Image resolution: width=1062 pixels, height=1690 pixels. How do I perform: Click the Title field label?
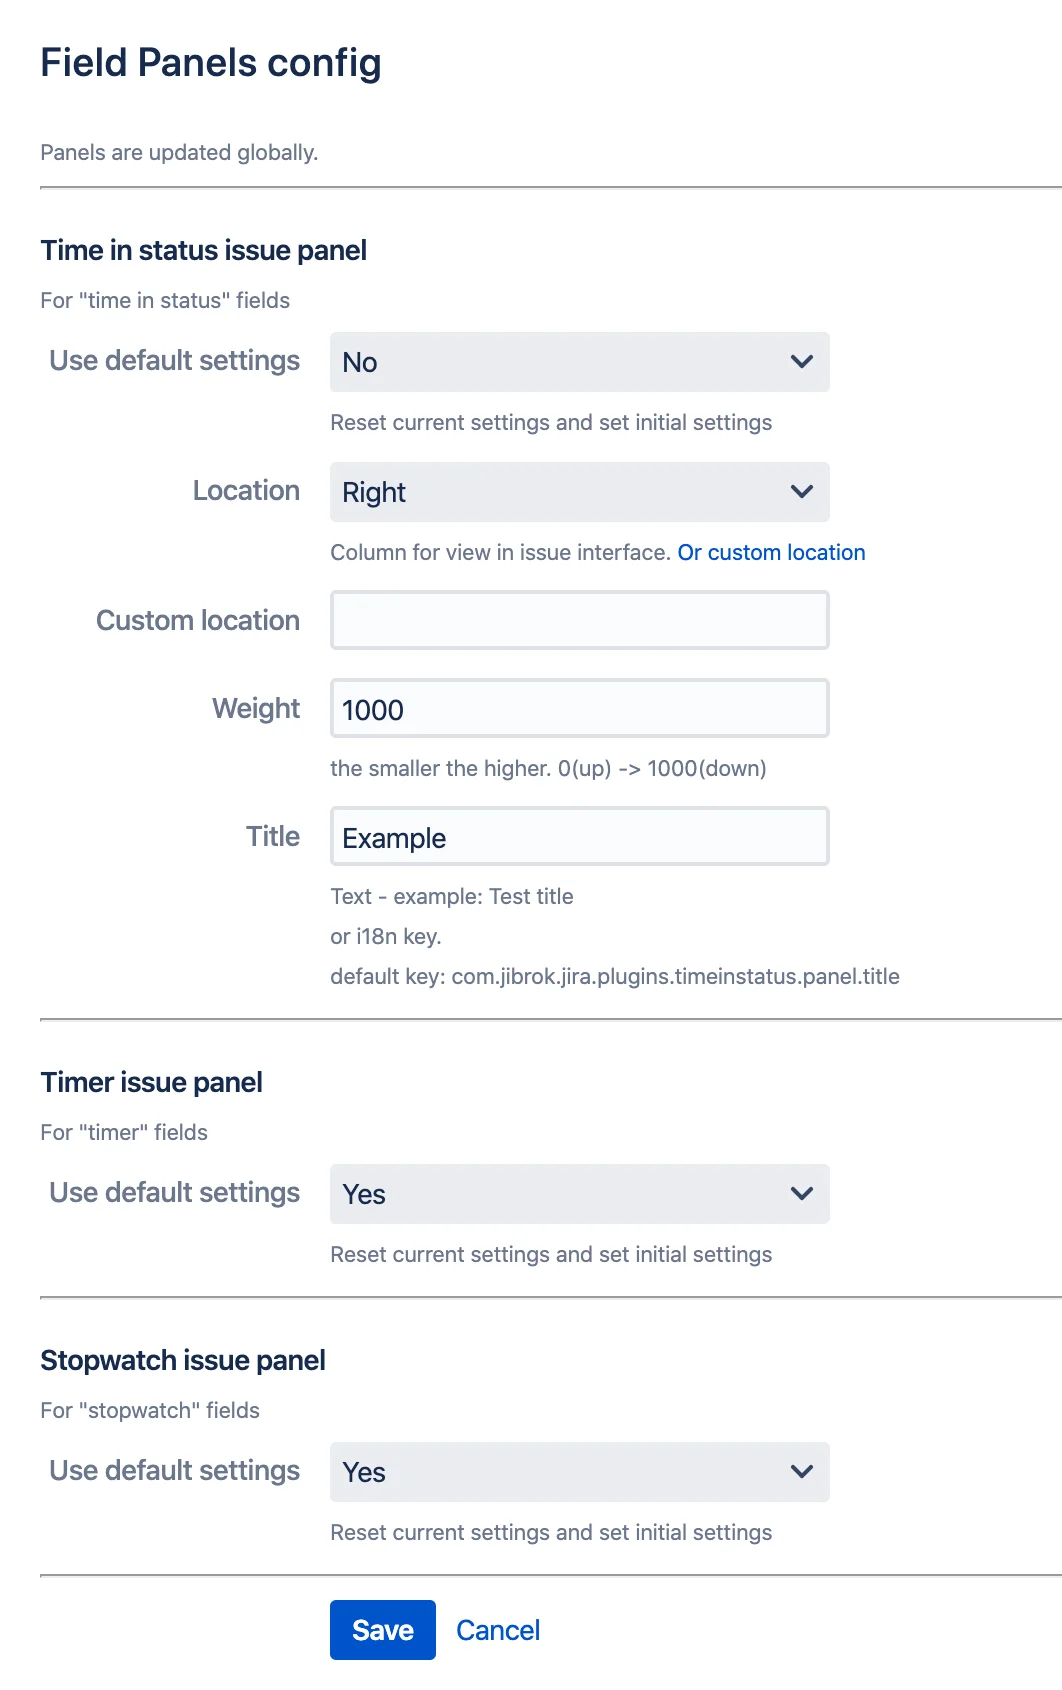pos(273,836)
